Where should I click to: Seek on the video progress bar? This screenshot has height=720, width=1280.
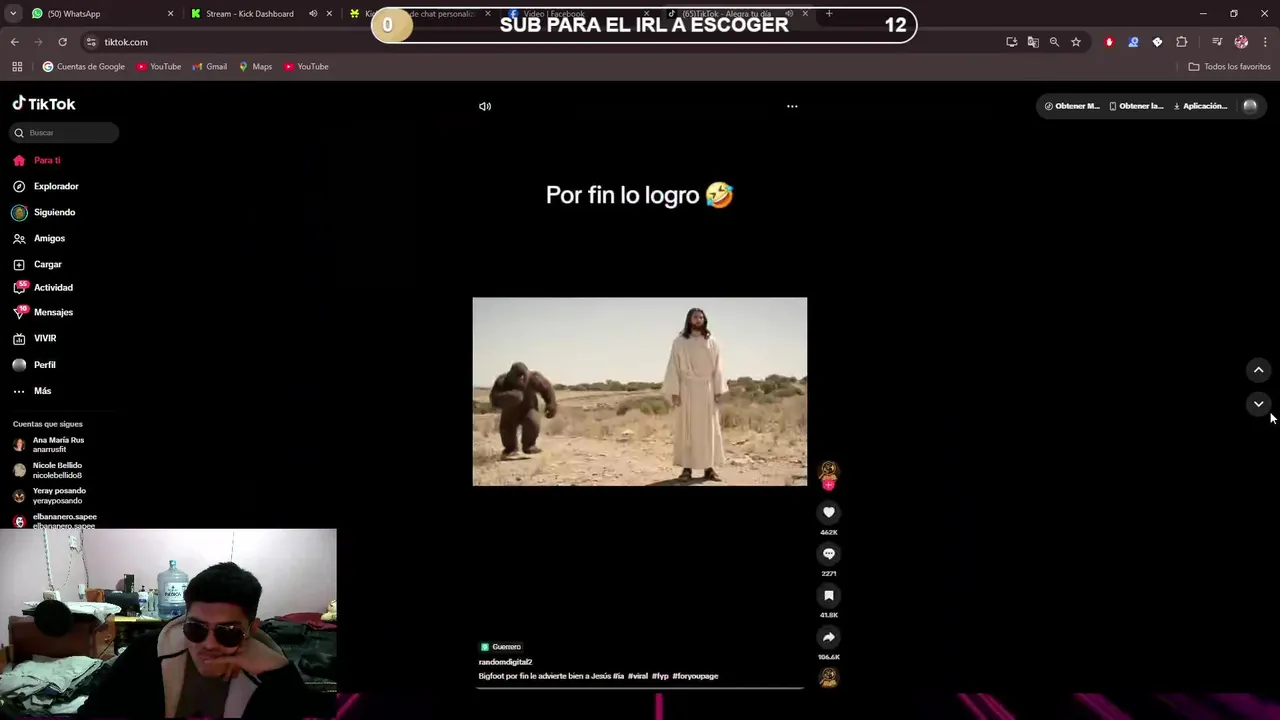pos(640,688)
